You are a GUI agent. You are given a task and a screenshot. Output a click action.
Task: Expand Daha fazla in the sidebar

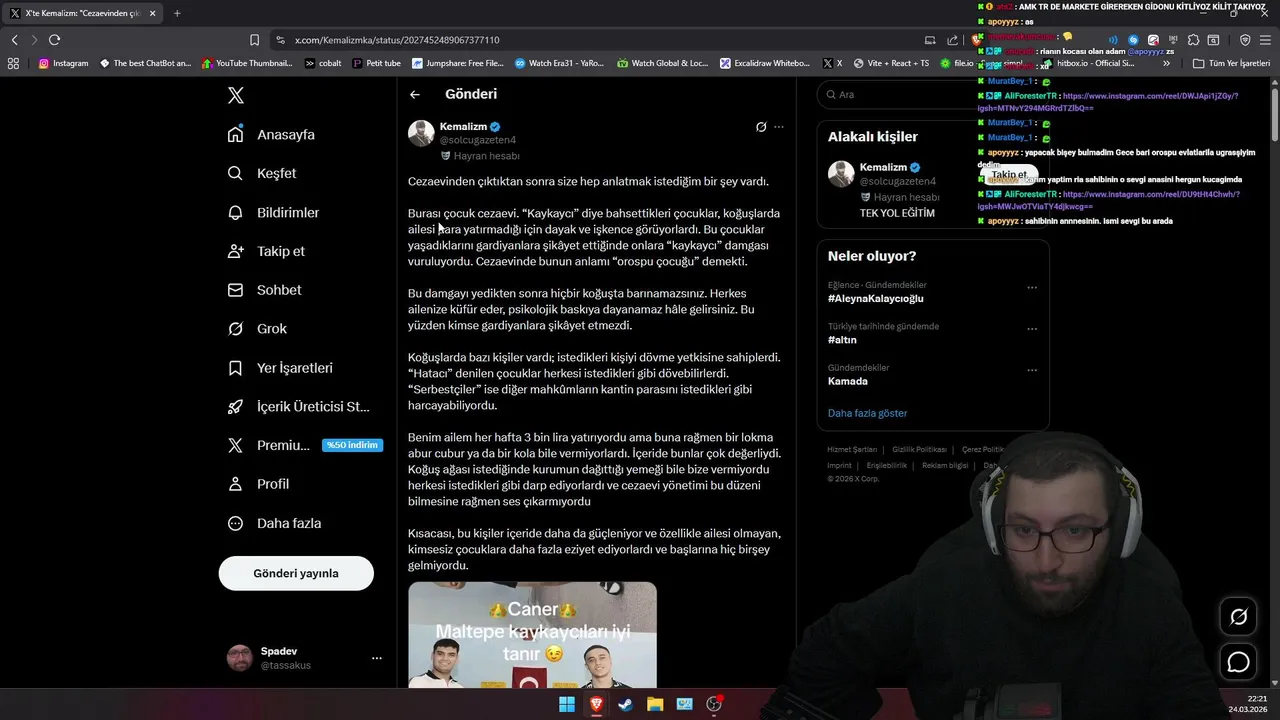(275, 523)
